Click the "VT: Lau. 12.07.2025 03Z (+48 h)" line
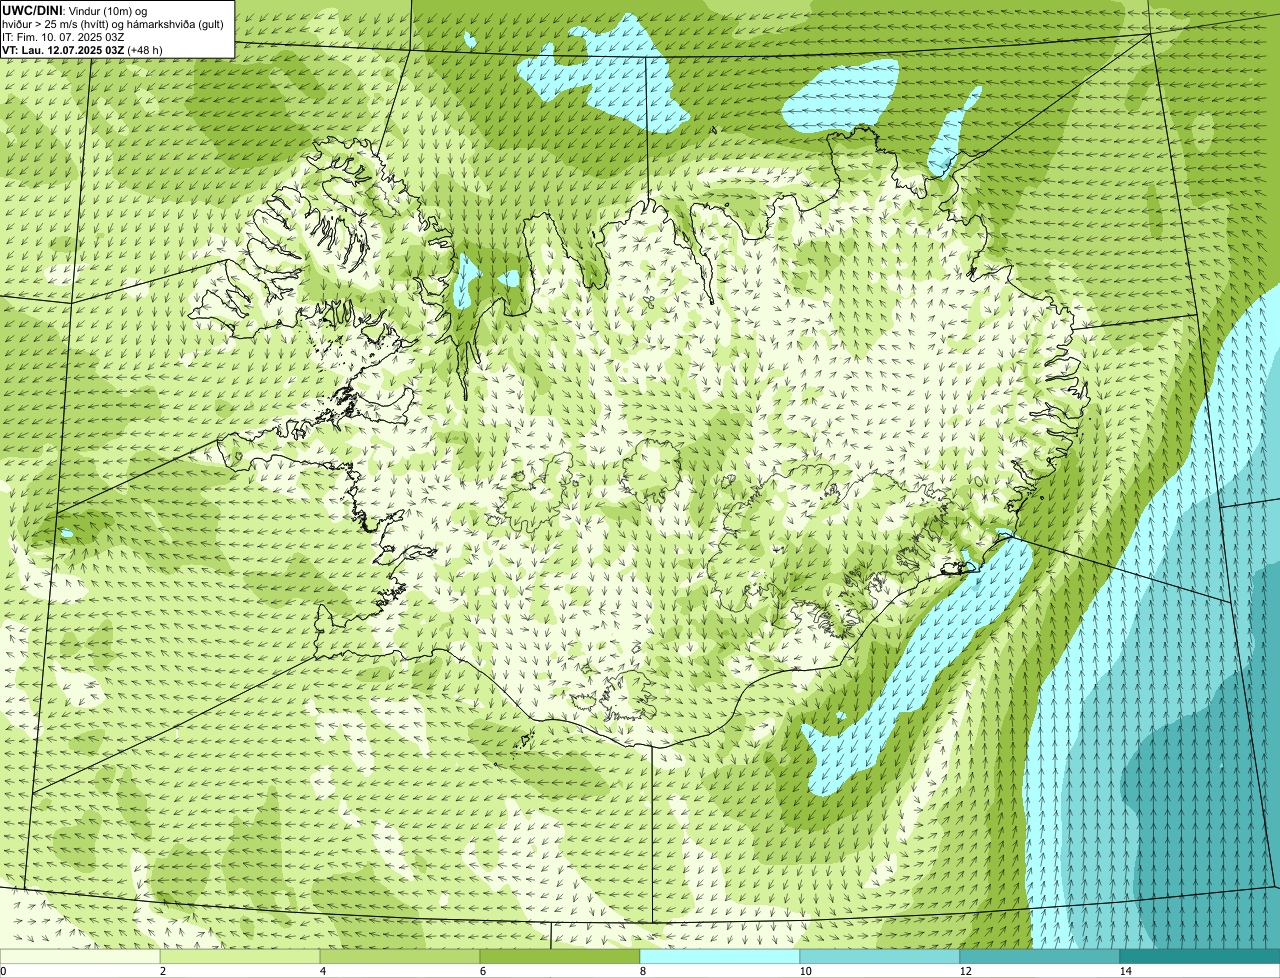Screen dimensions: 1280x978 click(82, 49)
